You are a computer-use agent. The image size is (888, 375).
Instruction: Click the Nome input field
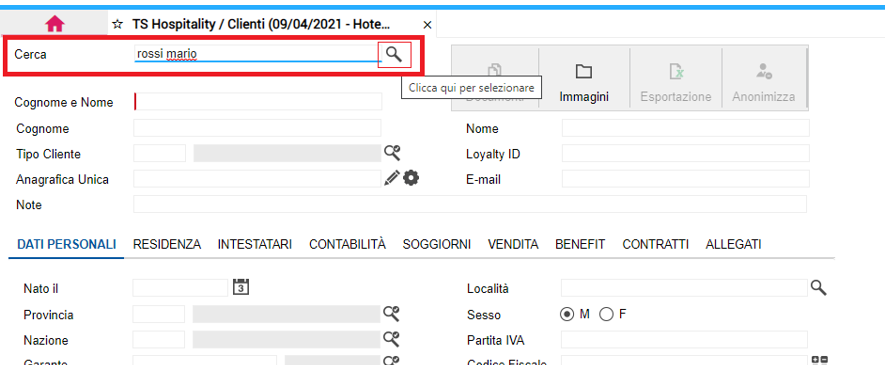[x=686, y=128]
